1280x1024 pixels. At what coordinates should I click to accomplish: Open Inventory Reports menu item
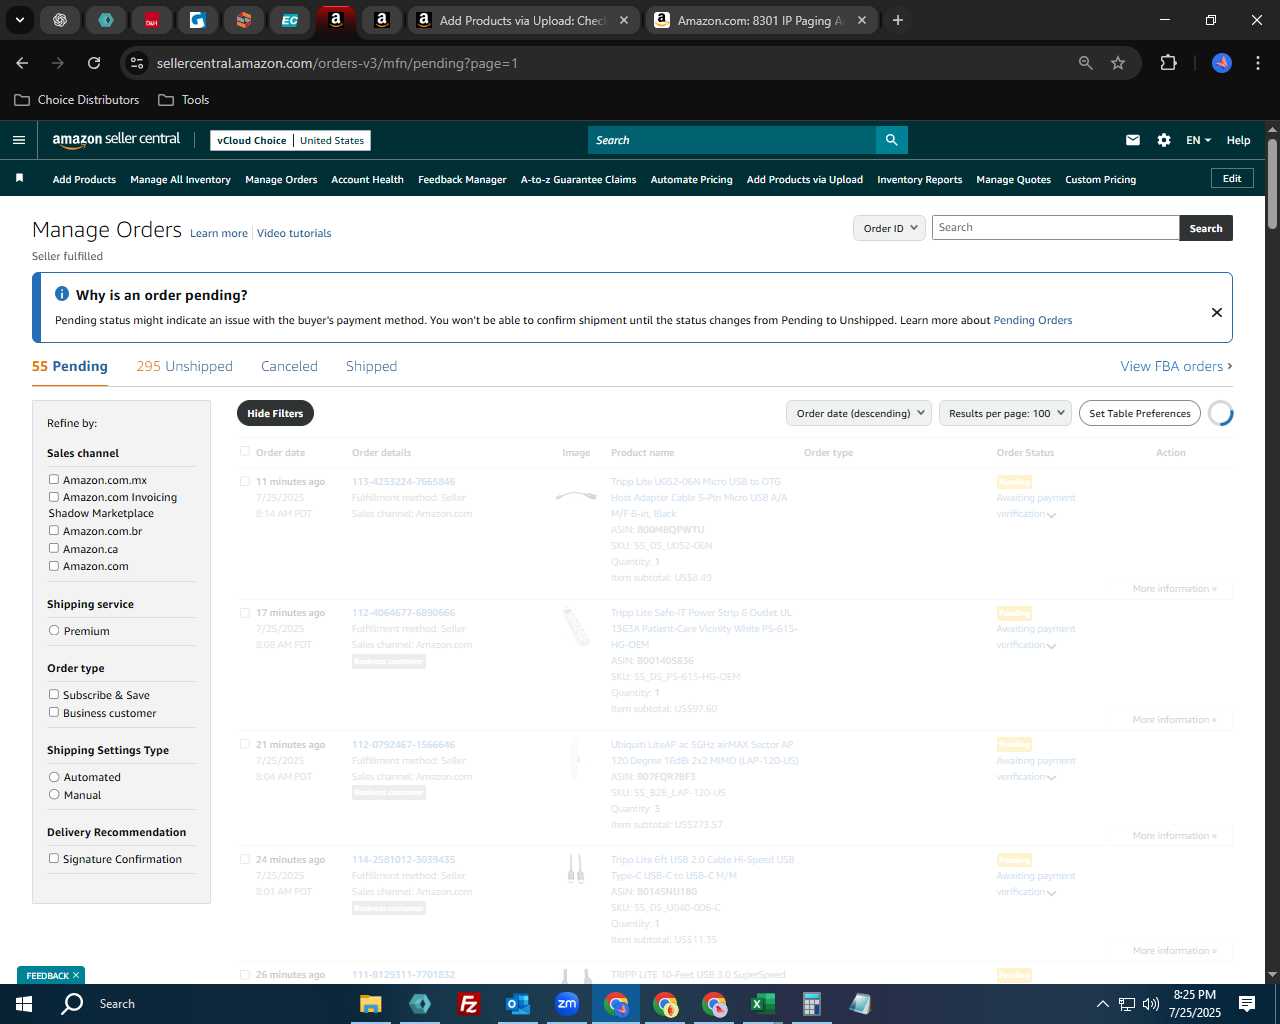919,180
